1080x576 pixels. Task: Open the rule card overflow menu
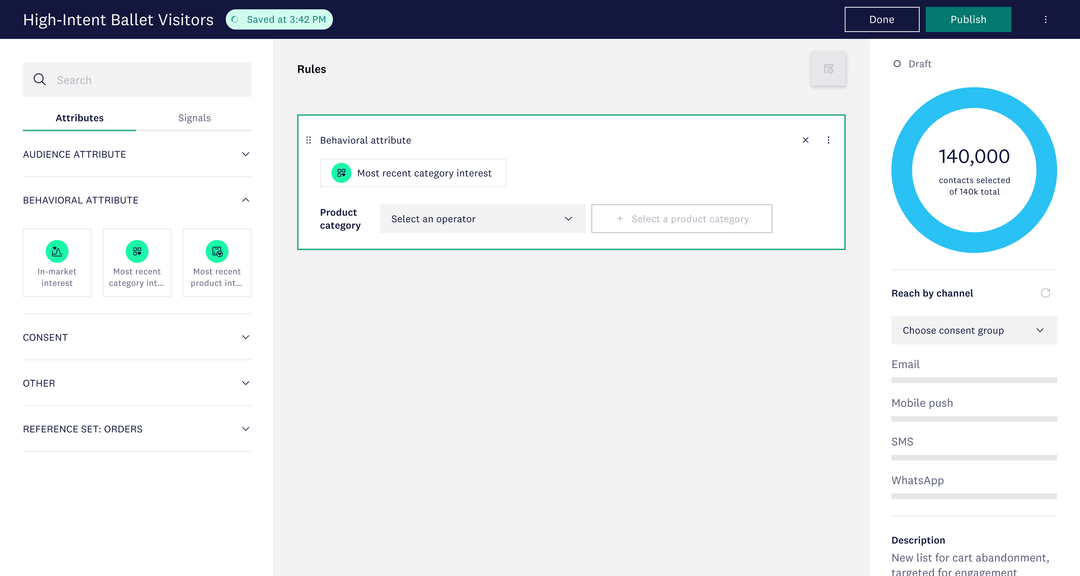tap(828, 140)
